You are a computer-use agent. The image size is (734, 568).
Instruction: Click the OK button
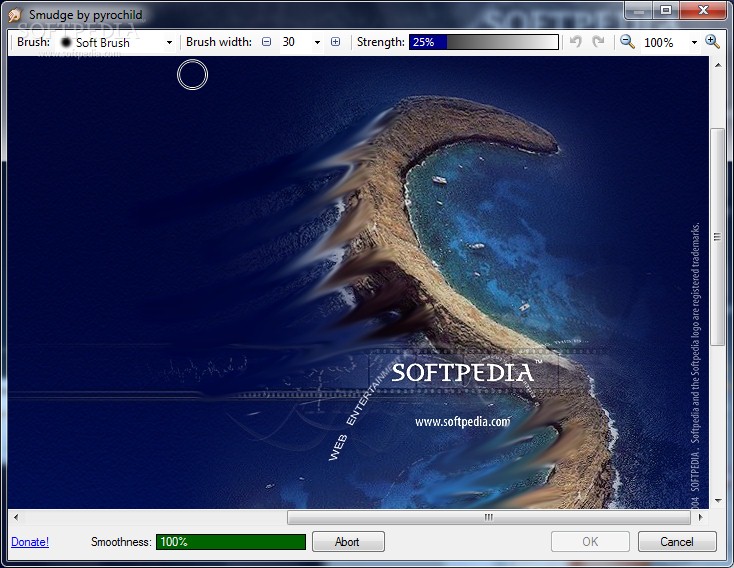point(590,542)
